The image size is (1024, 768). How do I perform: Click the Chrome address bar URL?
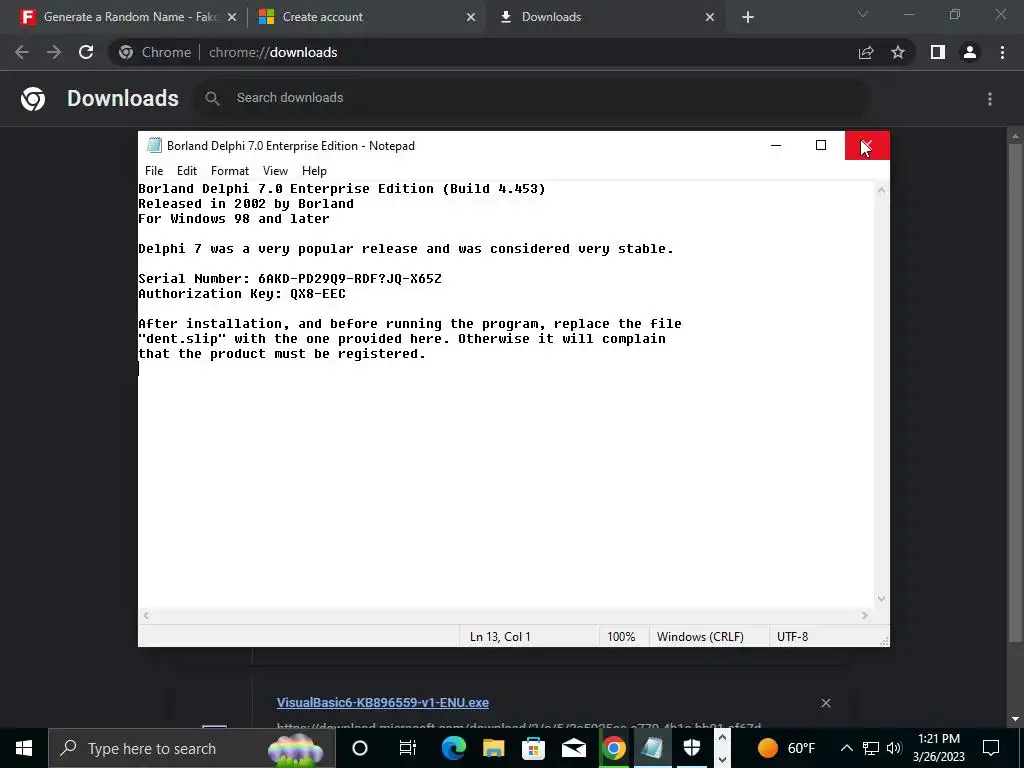(273, 52)
